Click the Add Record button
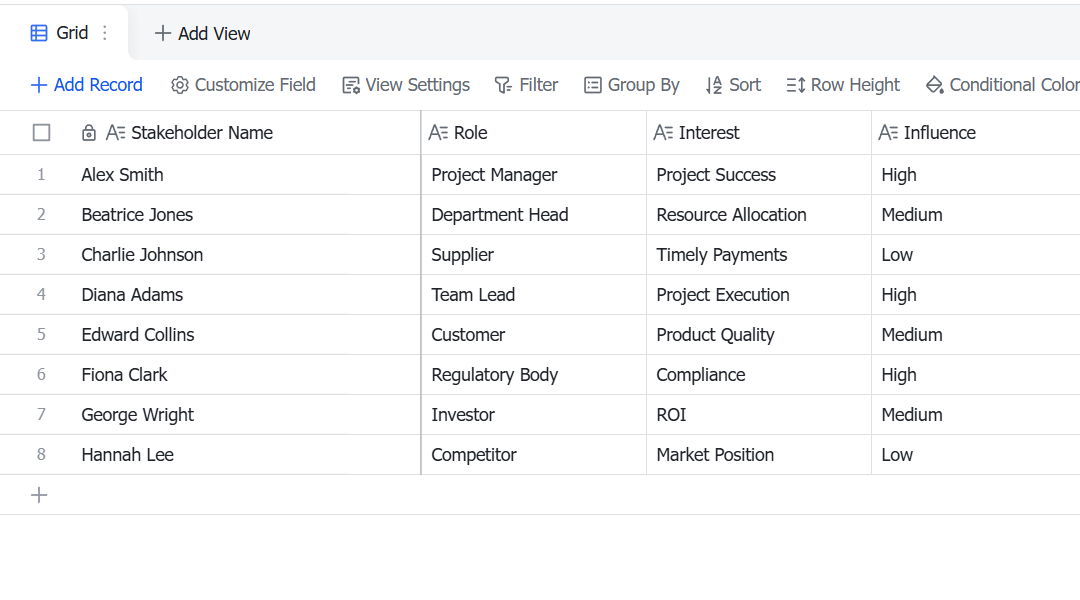1080x600 pixels. click(x=87, y=85)
